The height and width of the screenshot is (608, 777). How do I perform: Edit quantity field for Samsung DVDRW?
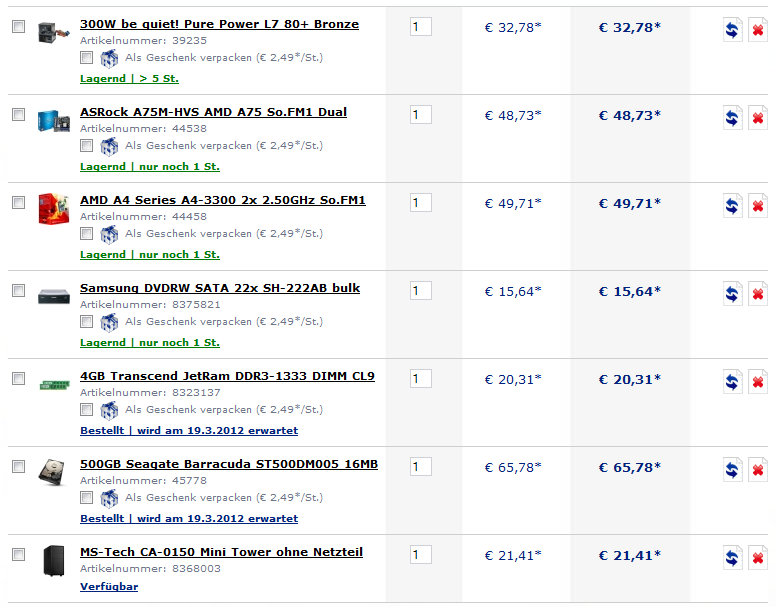(x=421, y=290)
